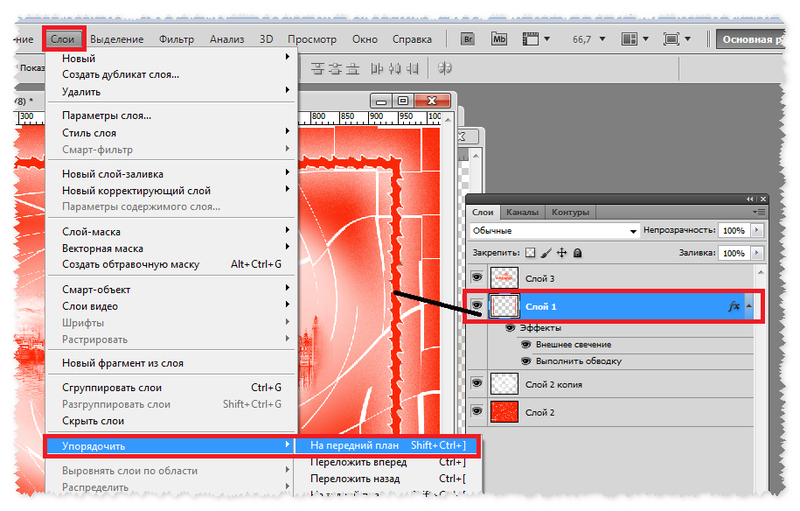Screen dimensions: 800x511
Task: Choose Сгруппировать слои menu item
Action: (x=171, y=388)
